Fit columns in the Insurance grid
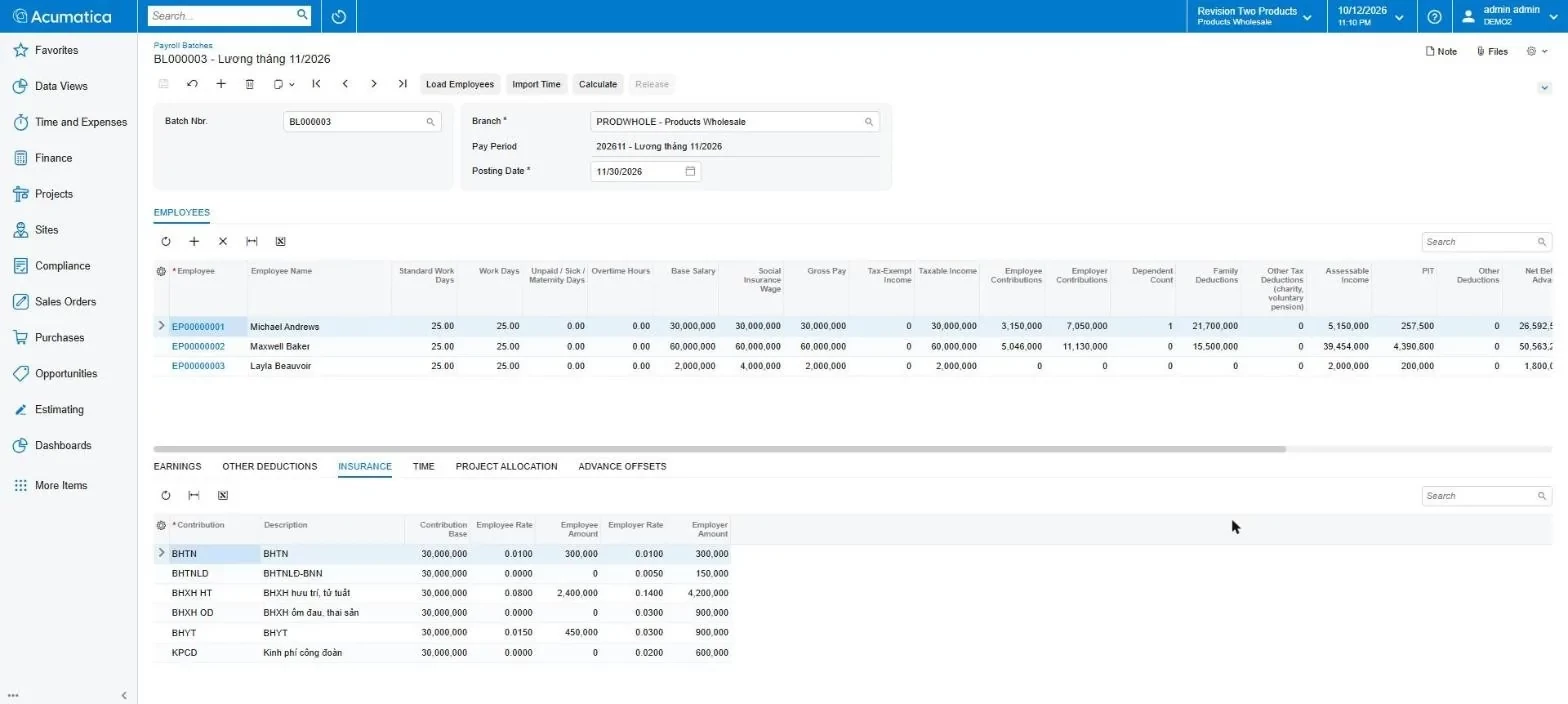 tap(194, 496)
